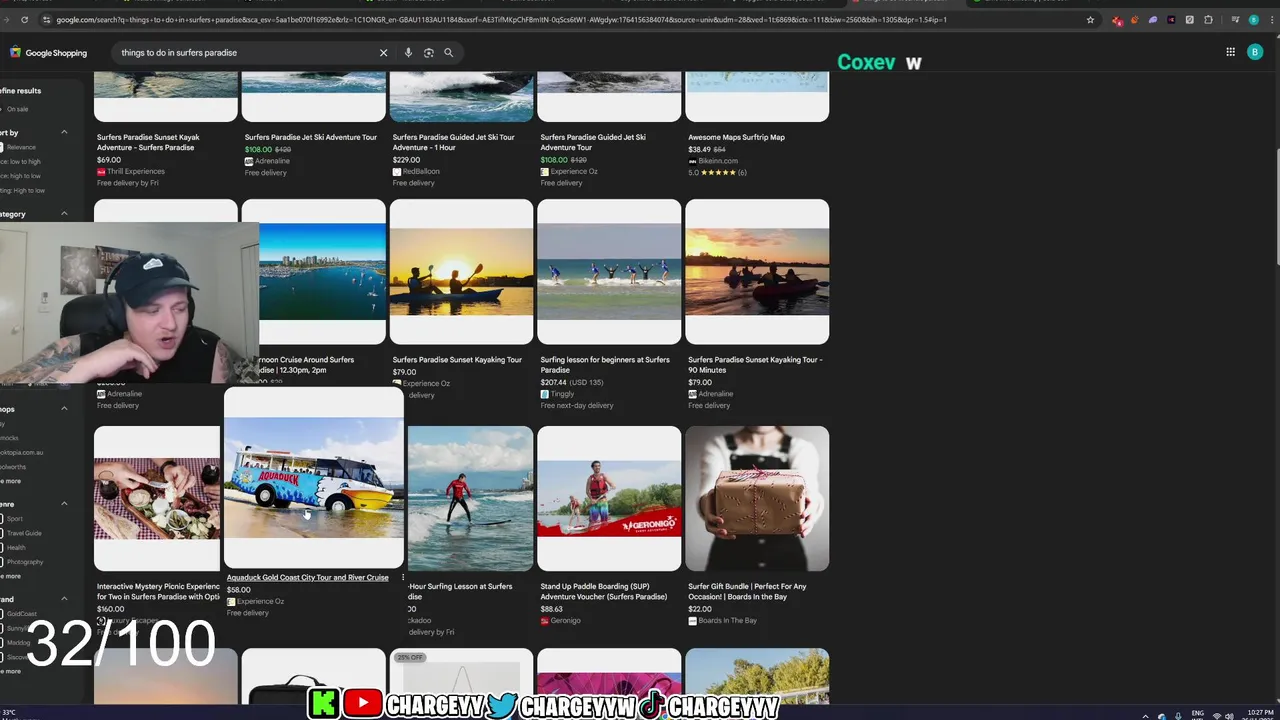Image resolution: width=1280 pixels, height=720 pixels.
Task: Click the sunset kayaking pair thumbnail
Action: (x=461, y=271)
